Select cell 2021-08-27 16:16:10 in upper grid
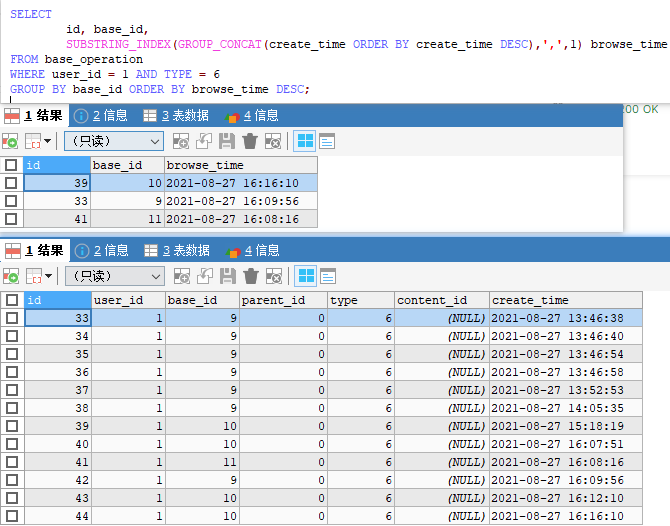 click(x=241, y=183)
